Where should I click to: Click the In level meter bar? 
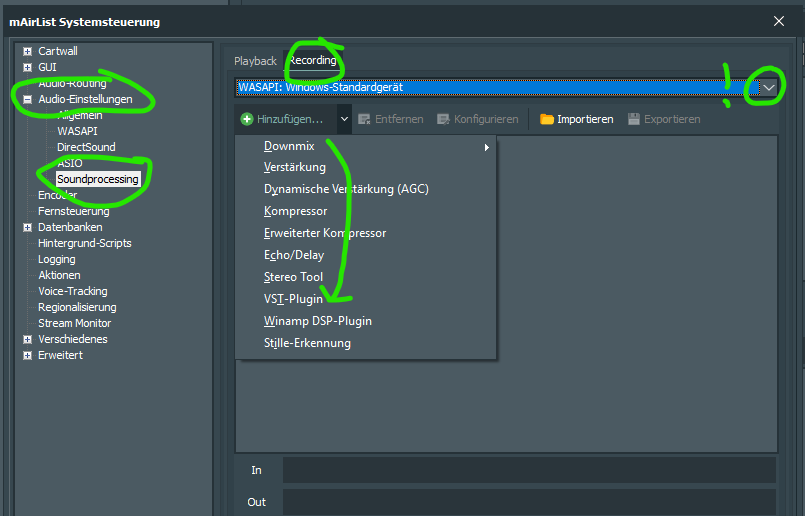point(529,470)
